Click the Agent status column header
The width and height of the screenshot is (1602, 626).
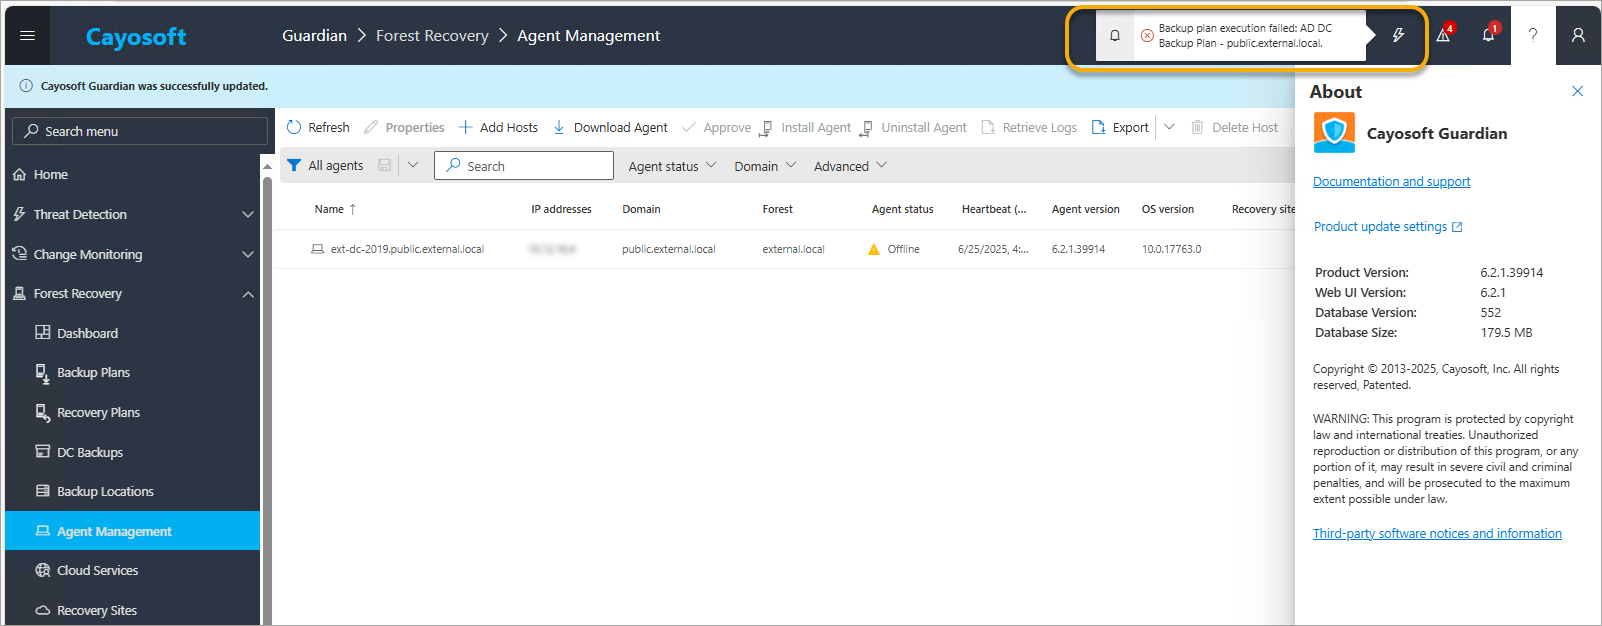point(902,209)
